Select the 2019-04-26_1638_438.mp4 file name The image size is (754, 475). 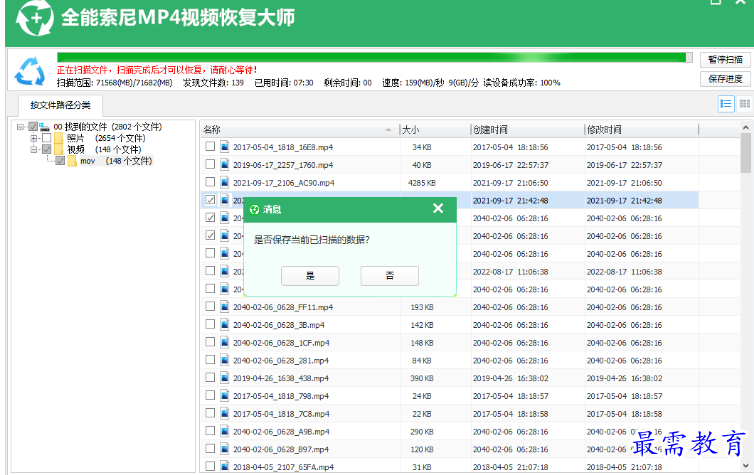pos(281,378)
